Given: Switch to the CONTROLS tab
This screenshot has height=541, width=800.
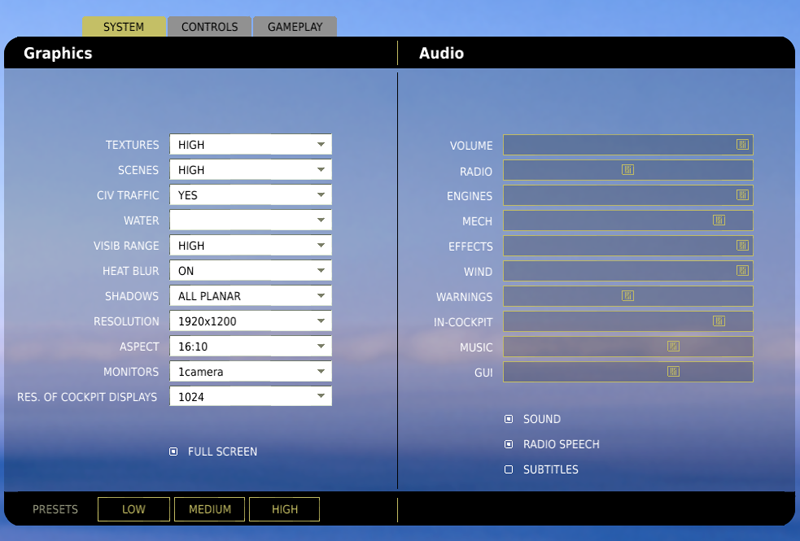Looking at the screenshot, I should (x=209, y=27).
